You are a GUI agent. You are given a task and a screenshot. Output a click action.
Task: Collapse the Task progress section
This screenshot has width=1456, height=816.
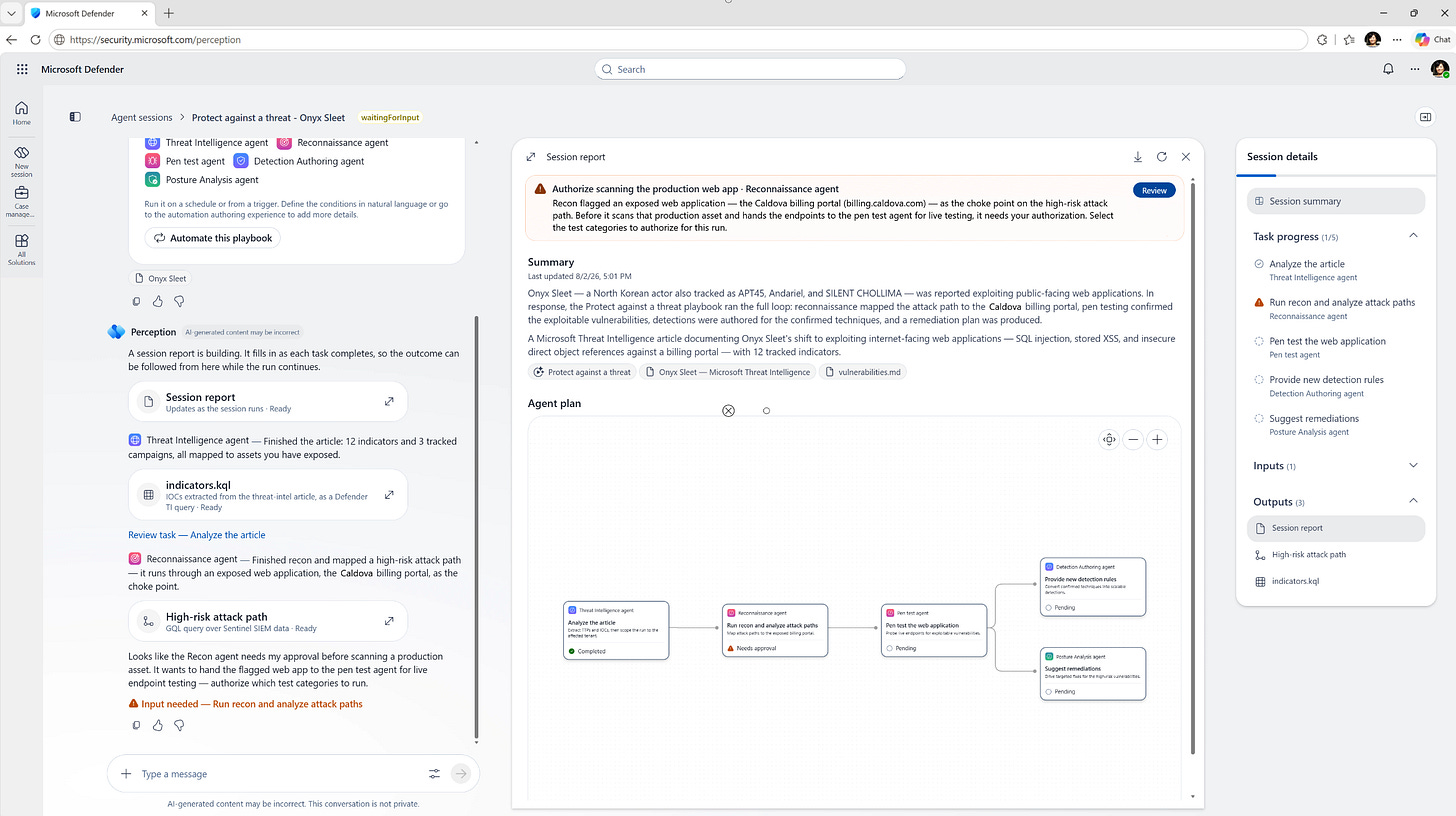click(x=1413, y=236)
